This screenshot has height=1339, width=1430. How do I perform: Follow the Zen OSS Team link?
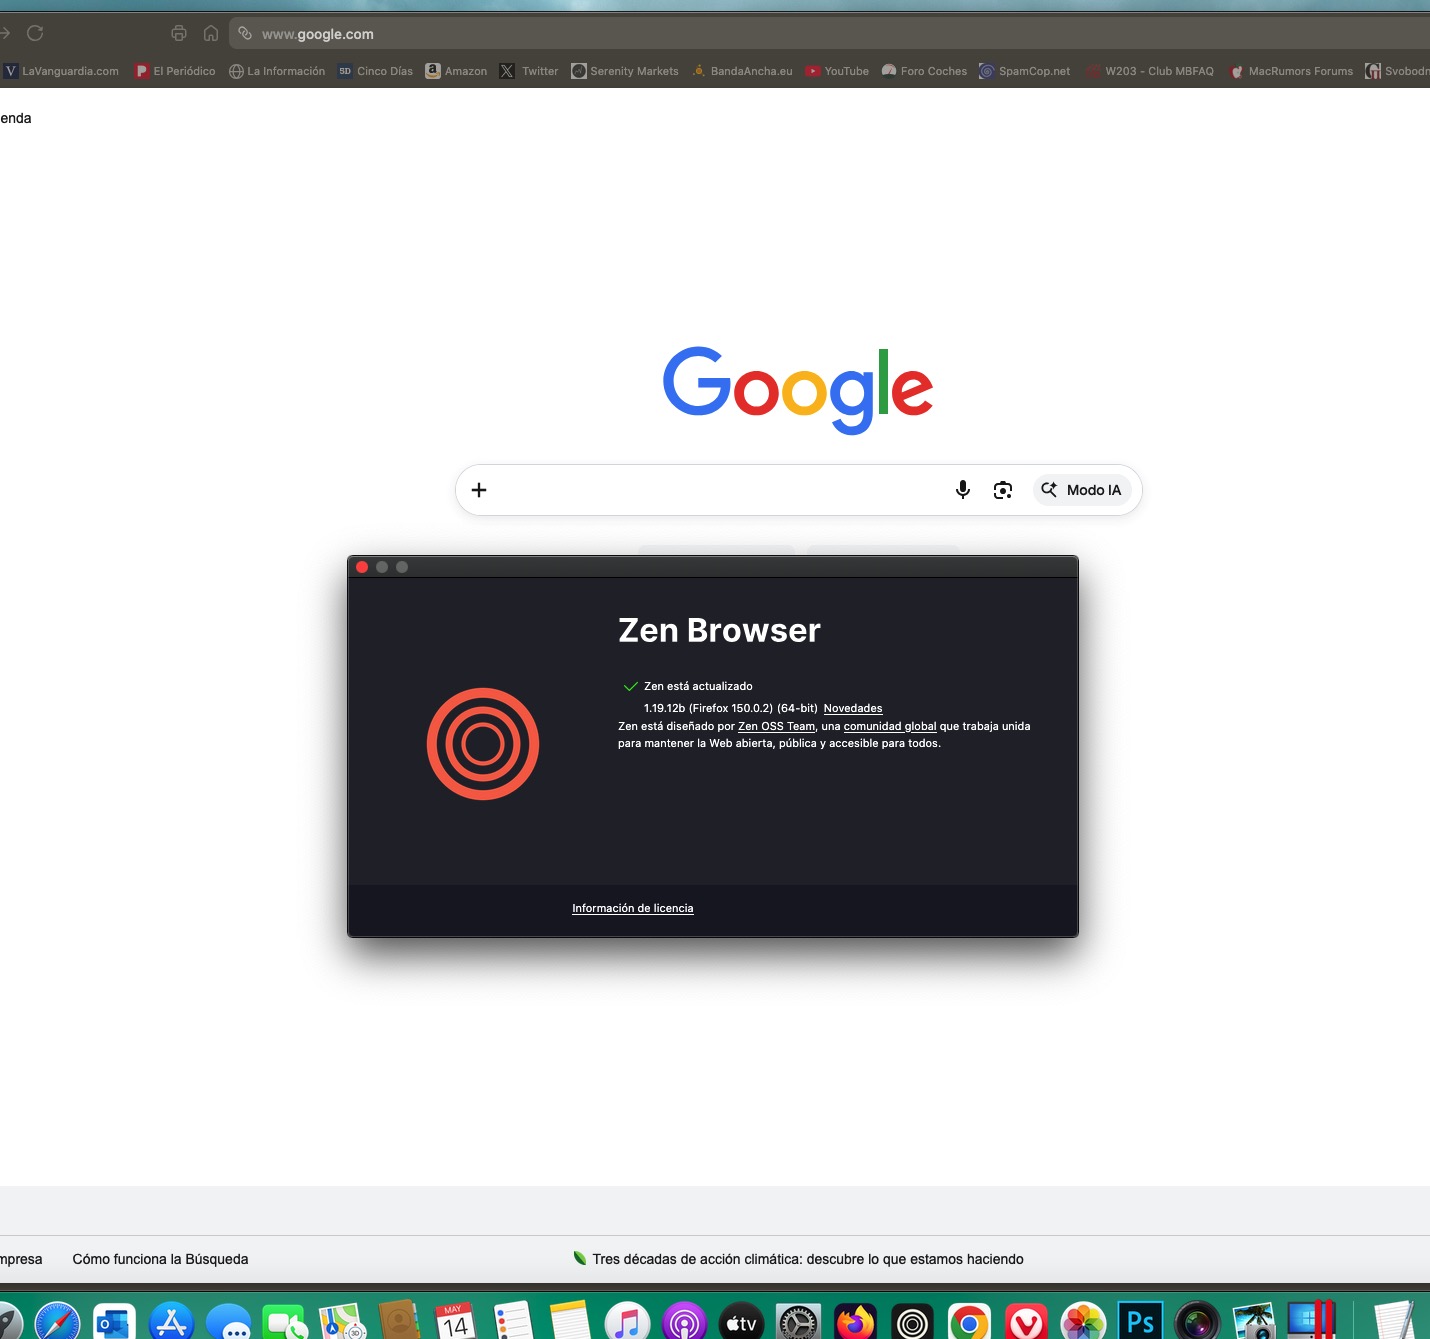776,726
